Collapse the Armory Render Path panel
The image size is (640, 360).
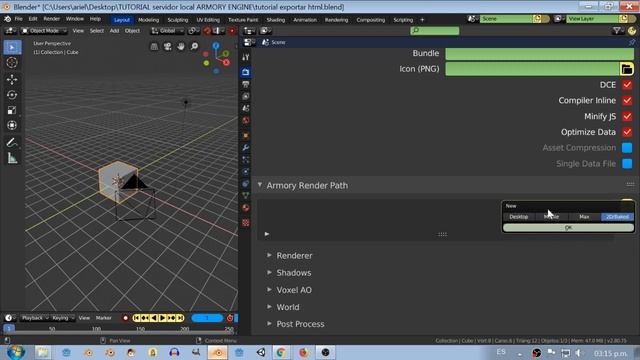pos(260,185)
